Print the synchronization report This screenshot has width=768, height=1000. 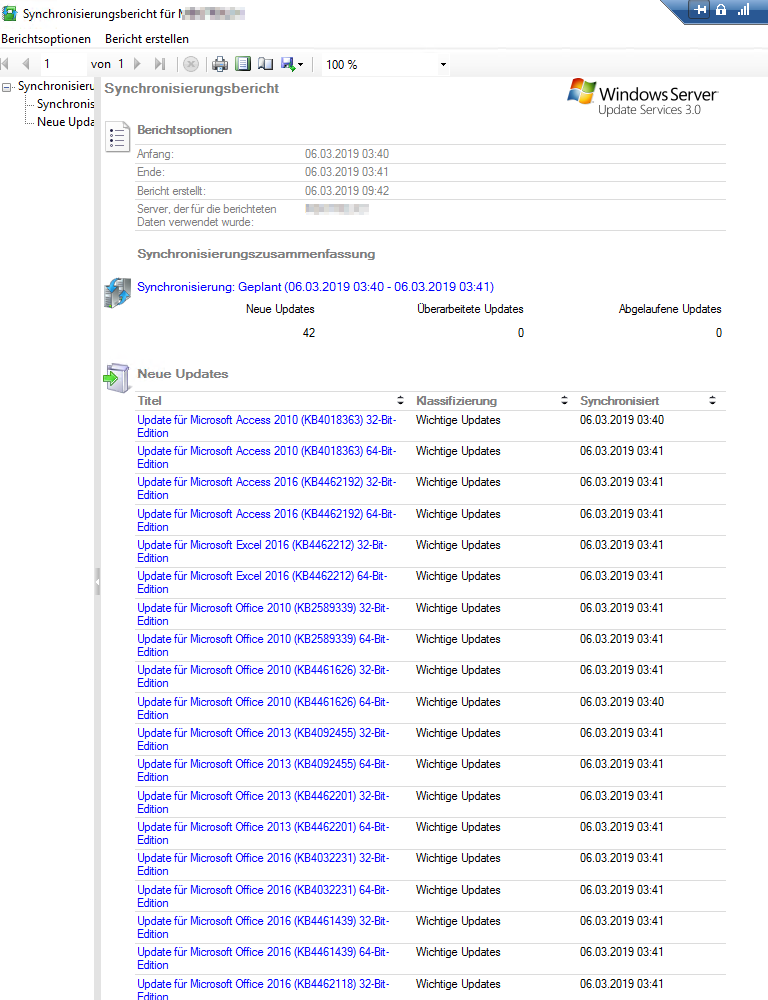[220, 64]
